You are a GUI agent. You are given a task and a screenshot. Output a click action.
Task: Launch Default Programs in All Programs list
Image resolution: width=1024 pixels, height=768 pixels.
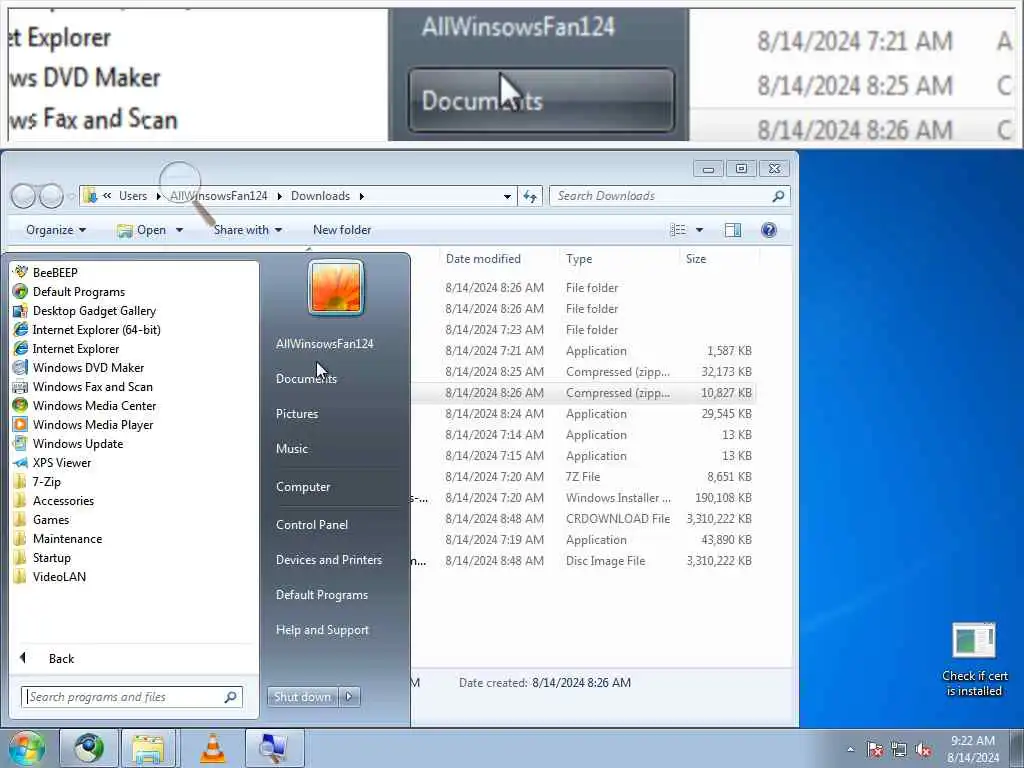coord(78,291)
